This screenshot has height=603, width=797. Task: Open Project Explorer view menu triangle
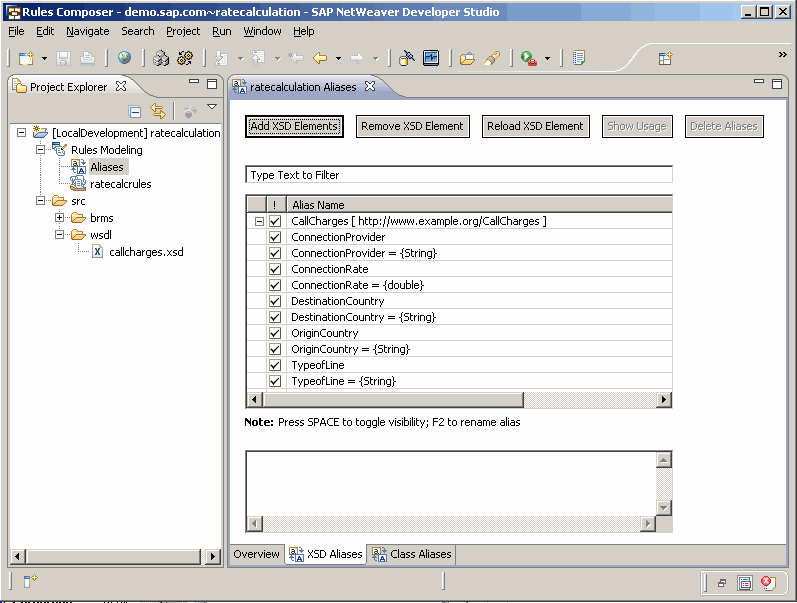click(x=212, y=107)
